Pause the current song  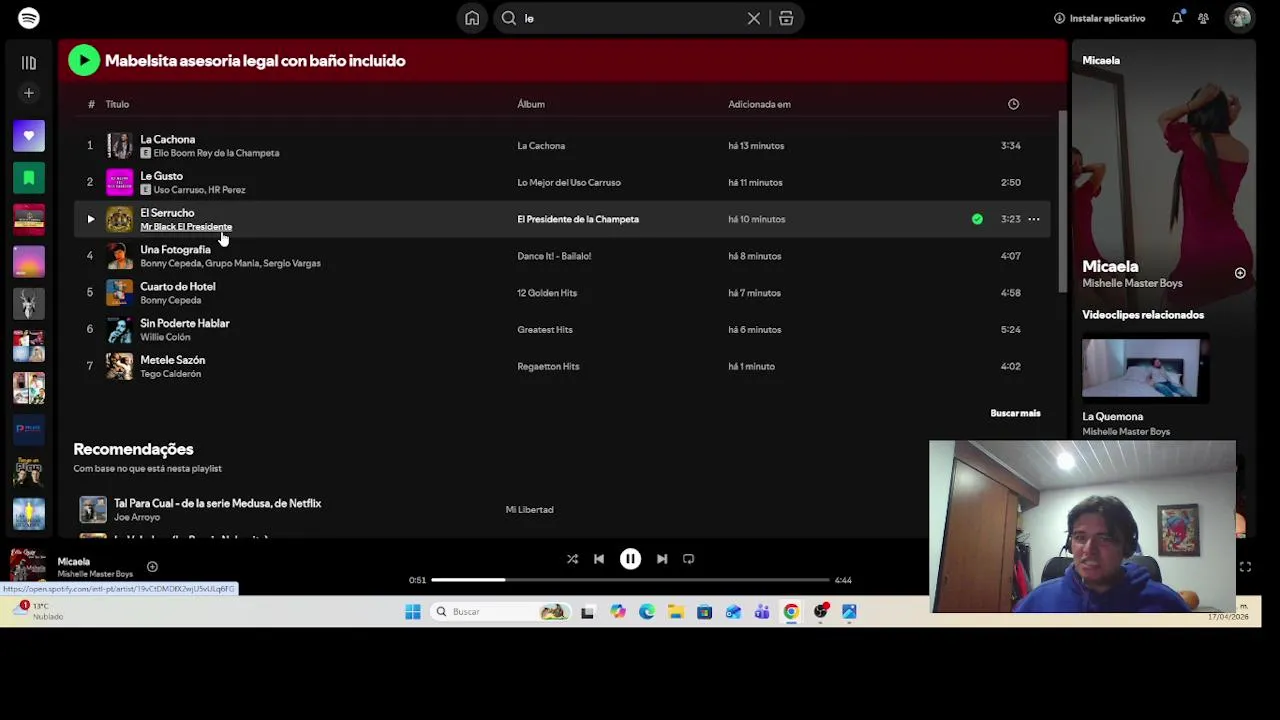[630, 559]
